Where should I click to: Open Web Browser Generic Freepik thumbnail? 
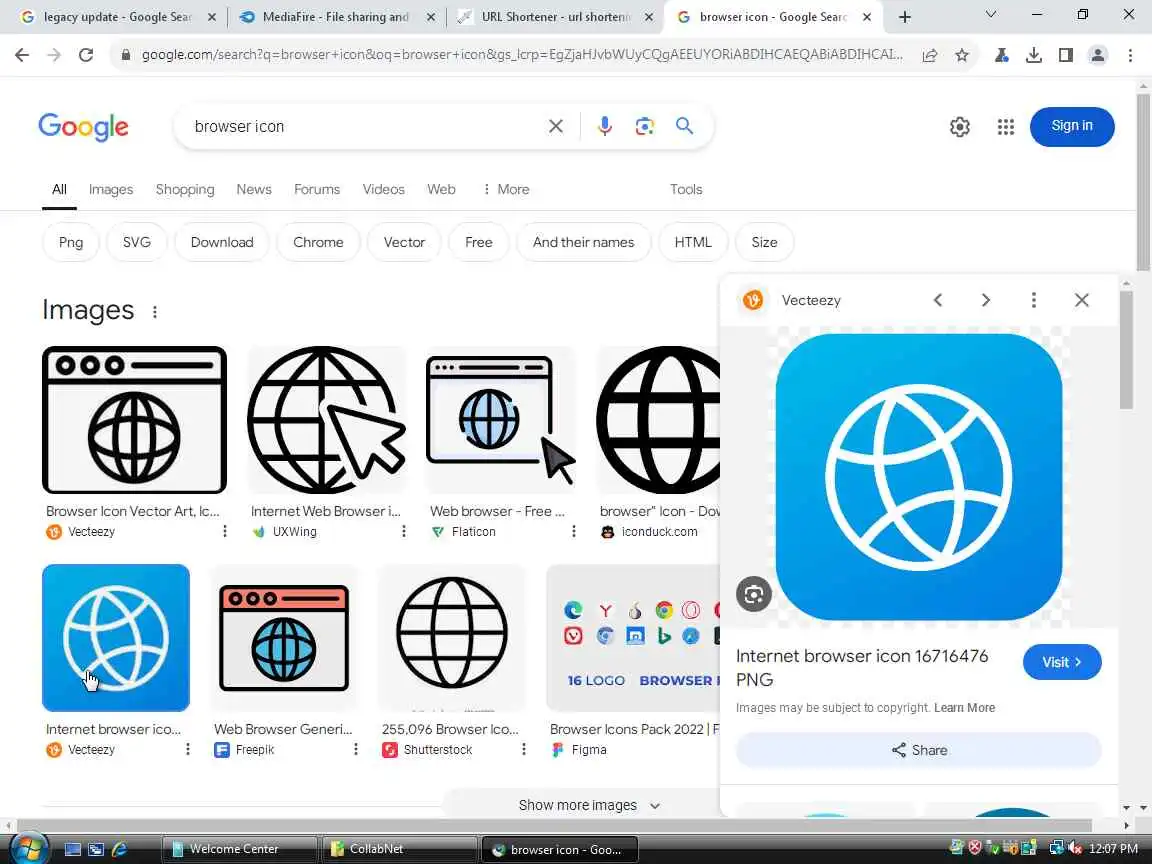click(x=284, y=638)
